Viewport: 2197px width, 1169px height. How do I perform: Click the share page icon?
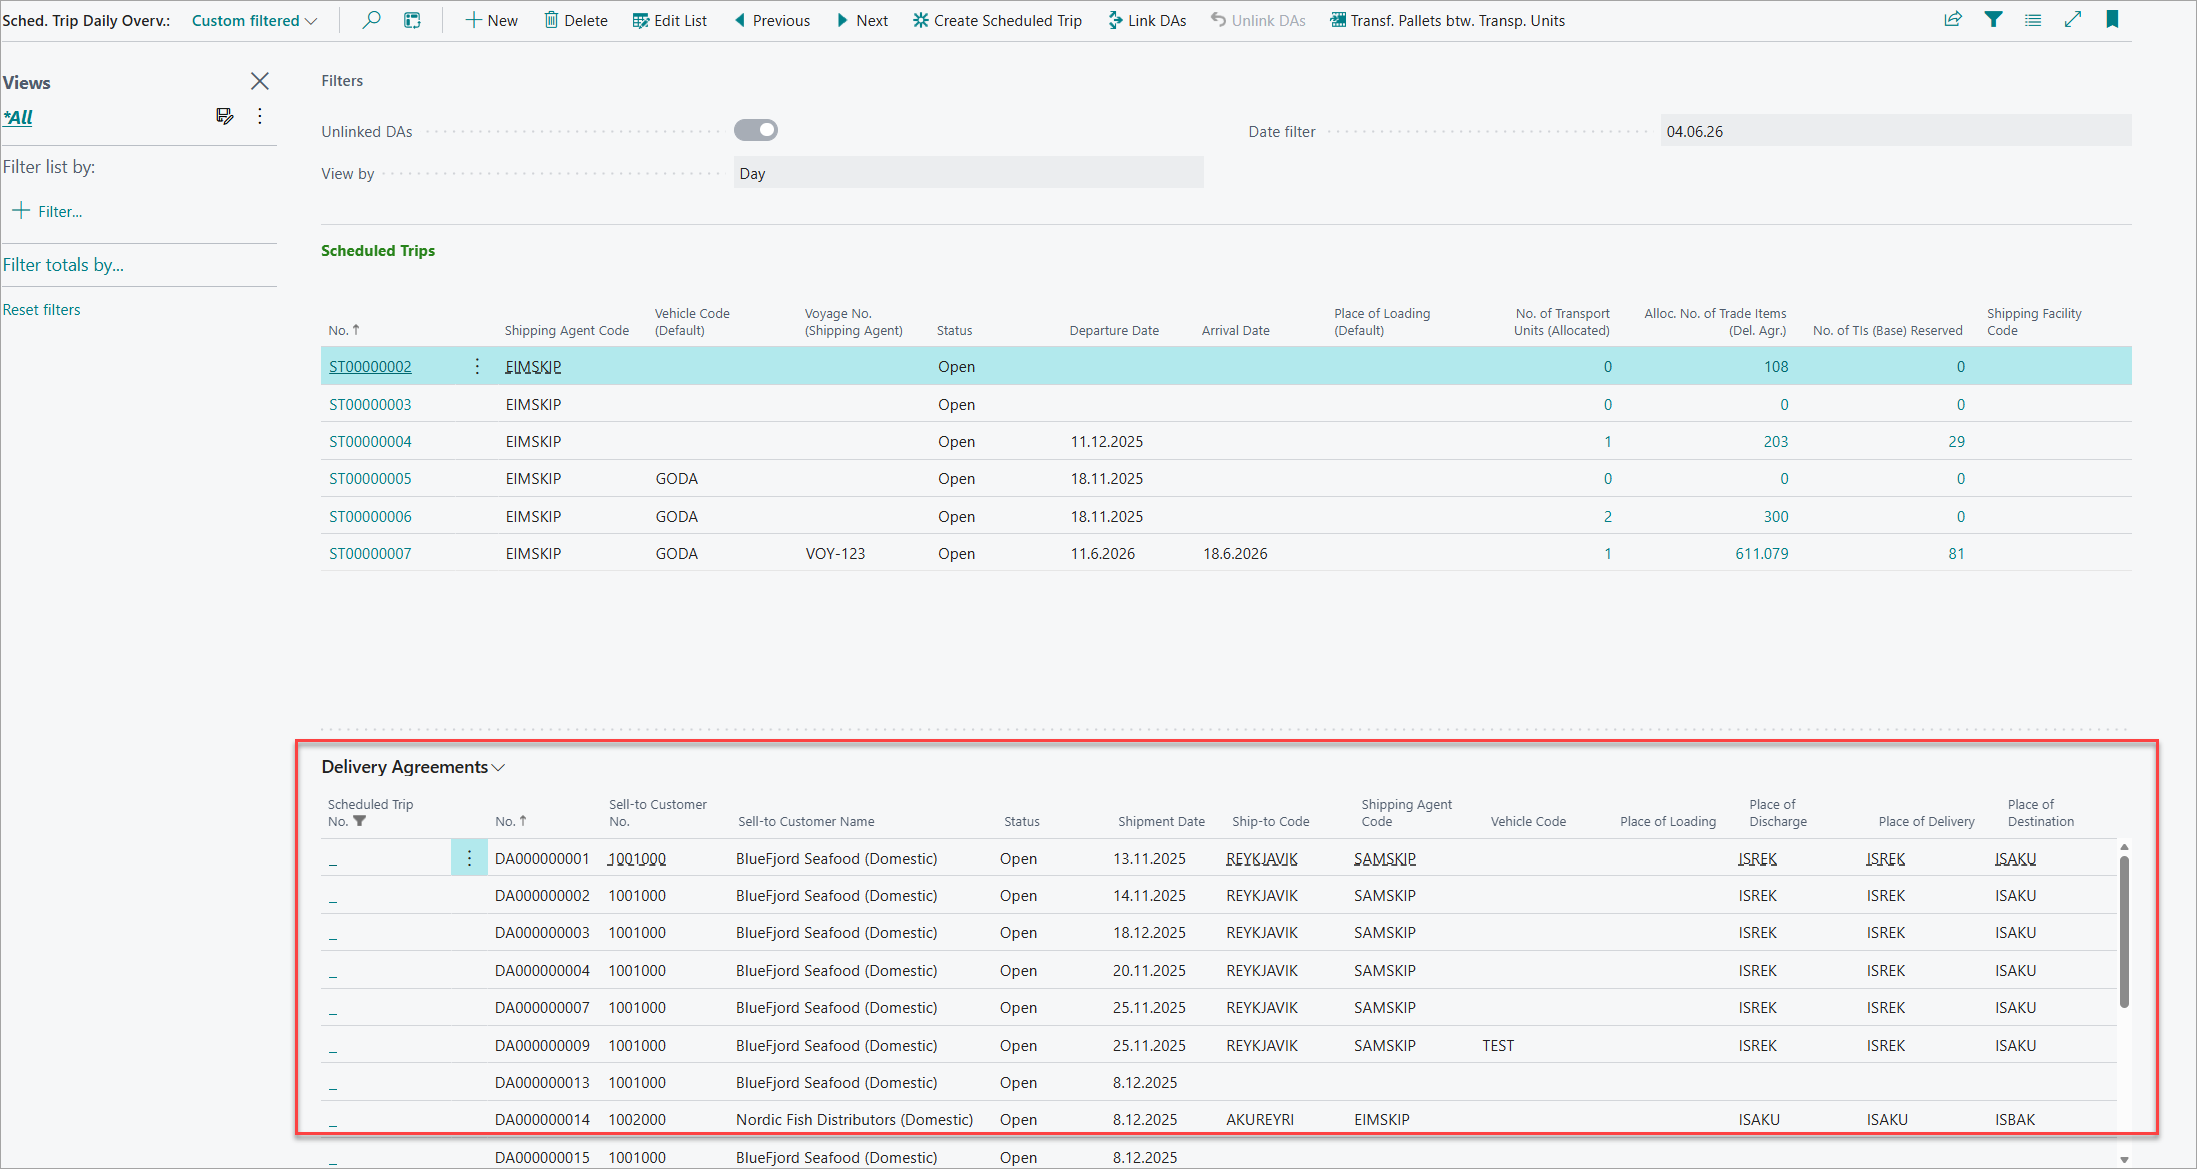coord(1953,19)
